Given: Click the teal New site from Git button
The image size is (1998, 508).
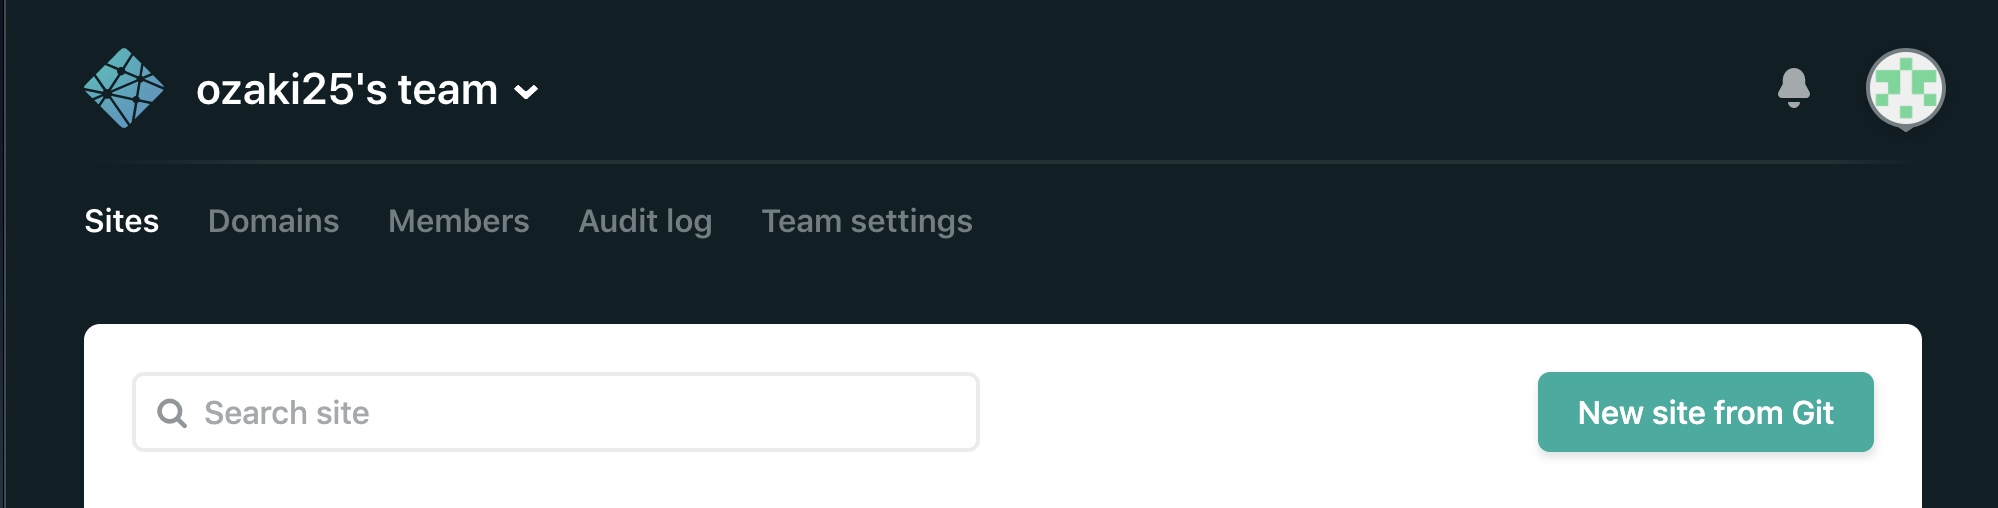Looking at the screenshot, I should pyautogui.click(x=1706, y=412).
